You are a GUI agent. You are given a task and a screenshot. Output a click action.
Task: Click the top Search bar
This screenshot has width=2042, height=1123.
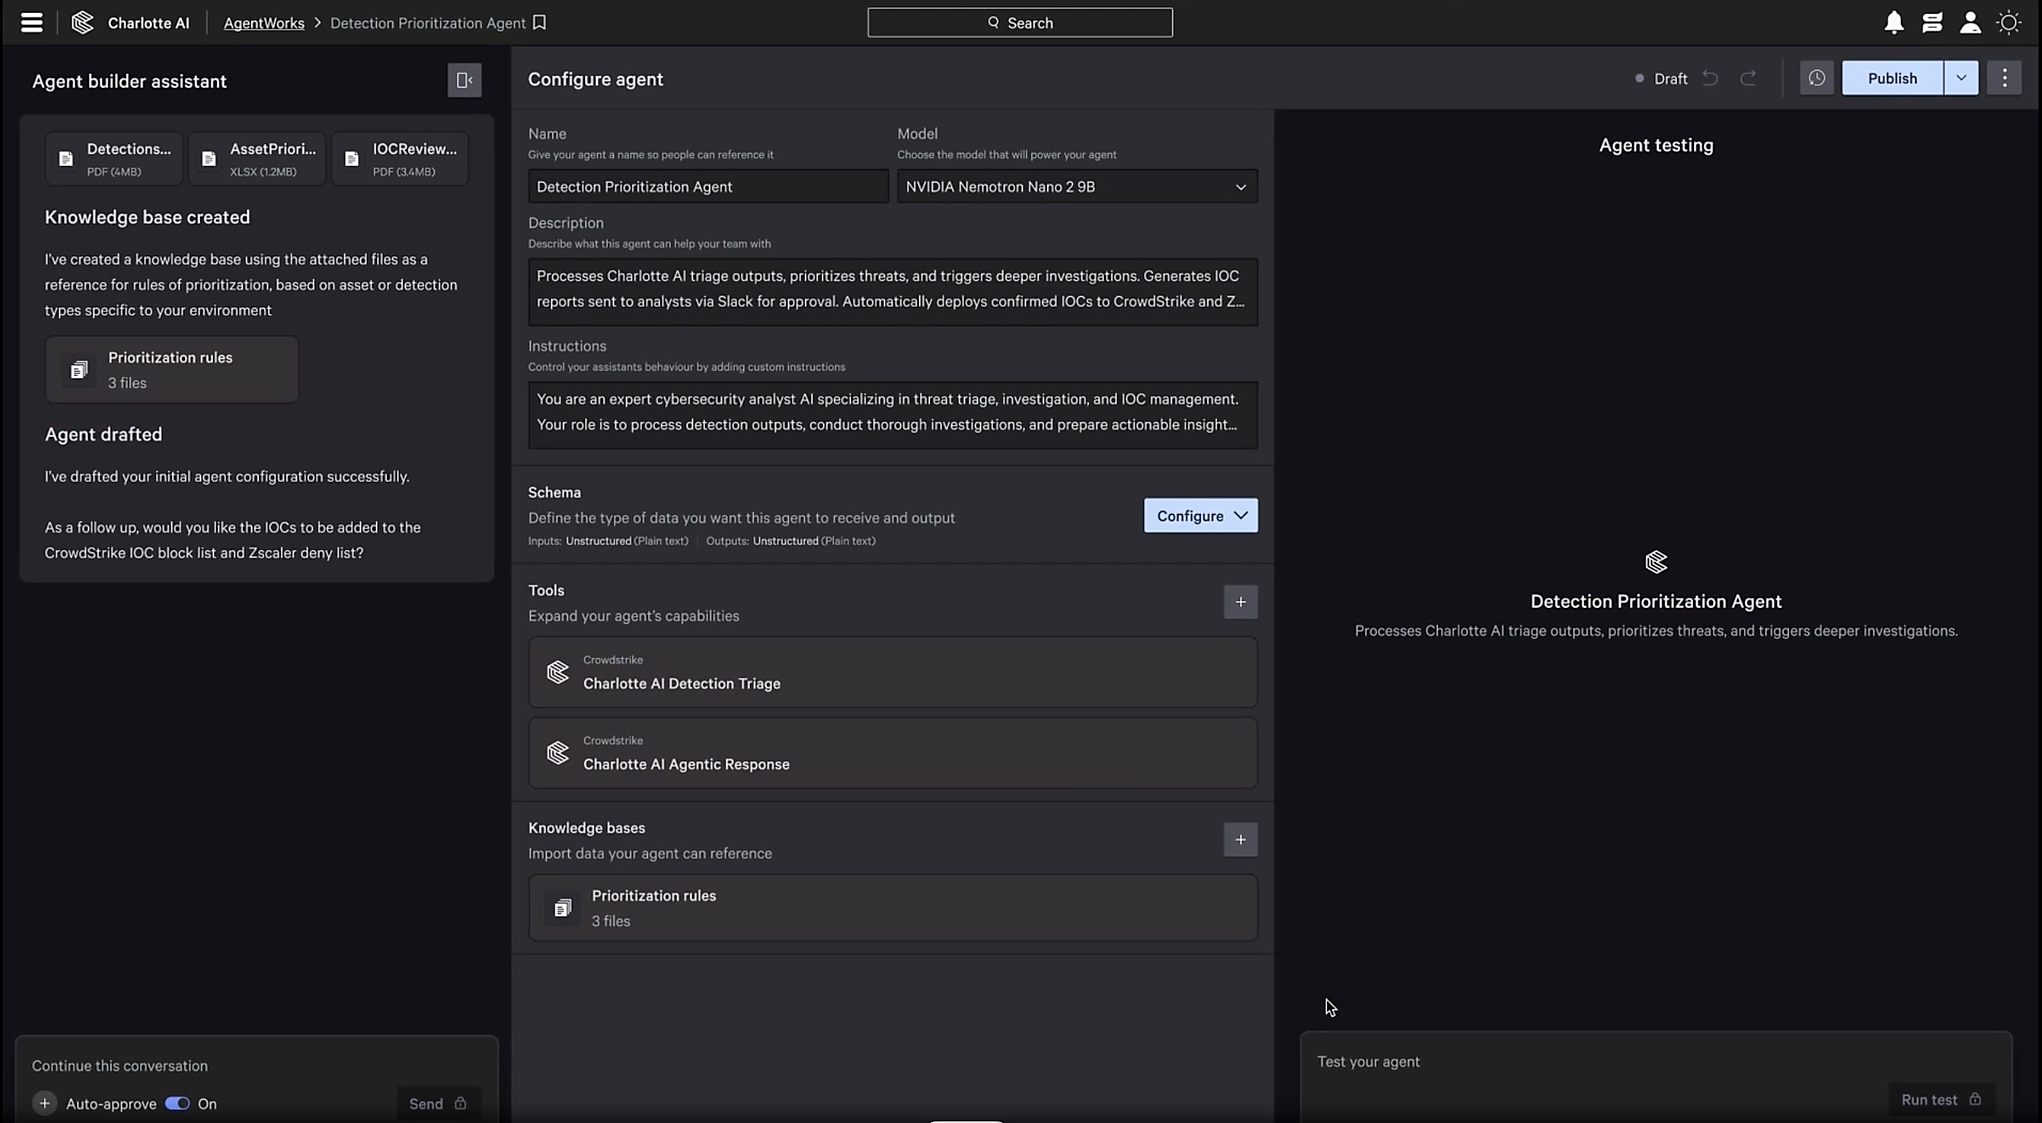coord(1019,22)
